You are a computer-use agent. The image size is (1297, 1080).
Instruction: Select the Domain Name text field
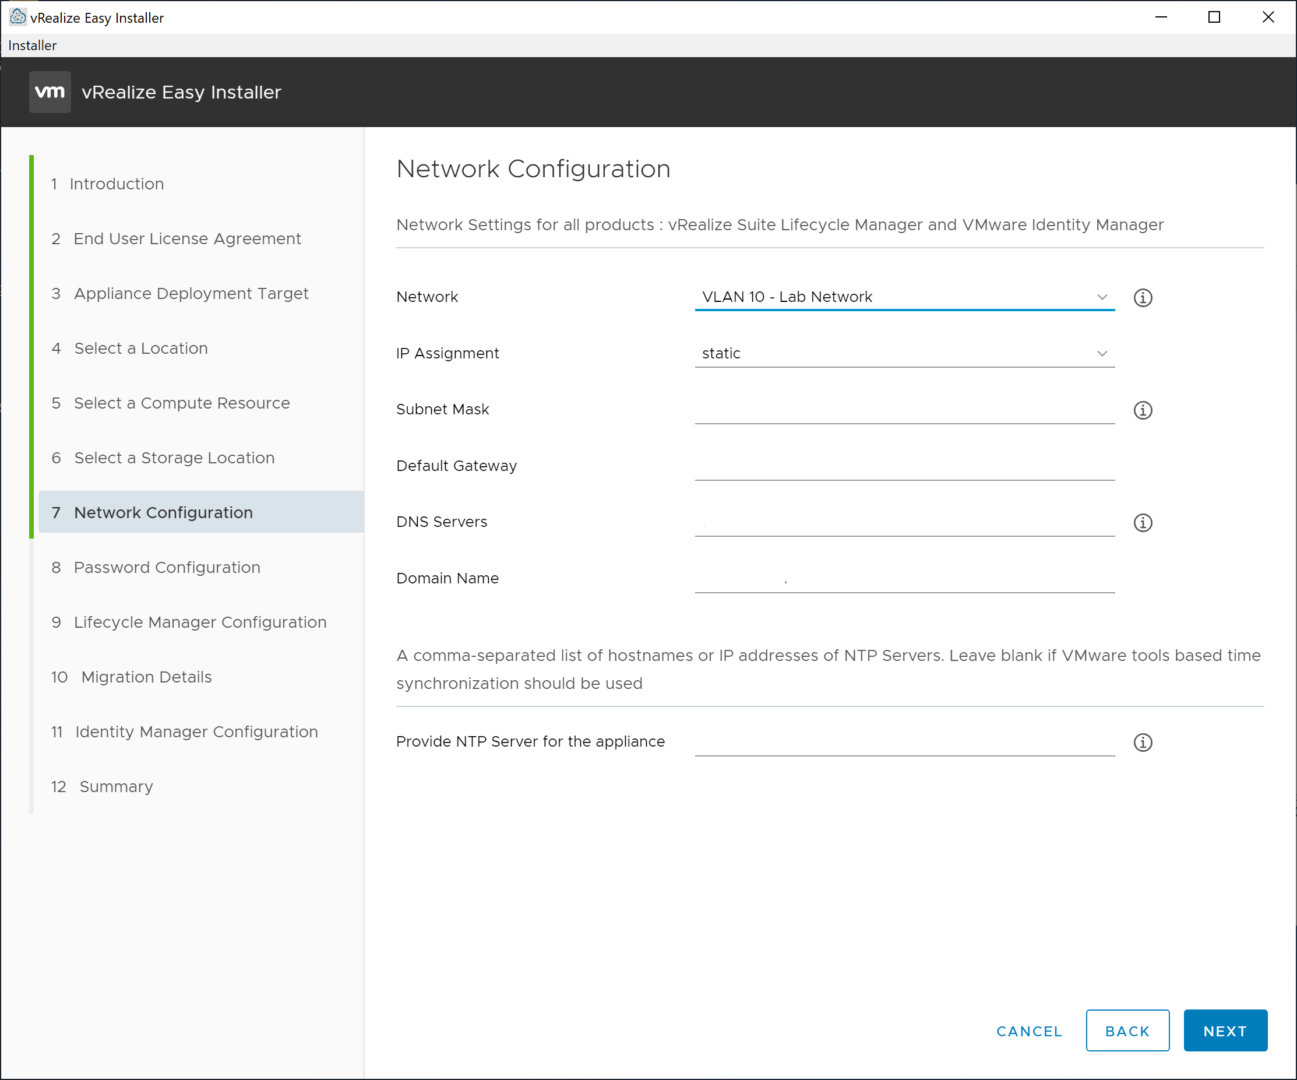point(904,578)
